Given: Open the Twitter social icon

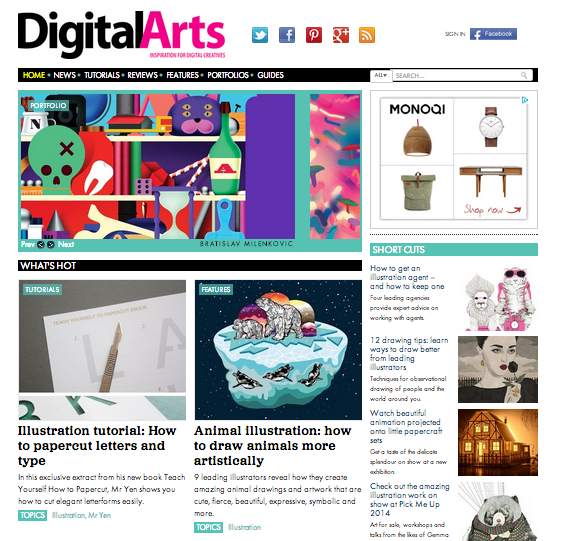Looking at the screenshot, I should (x=260, y=35).
